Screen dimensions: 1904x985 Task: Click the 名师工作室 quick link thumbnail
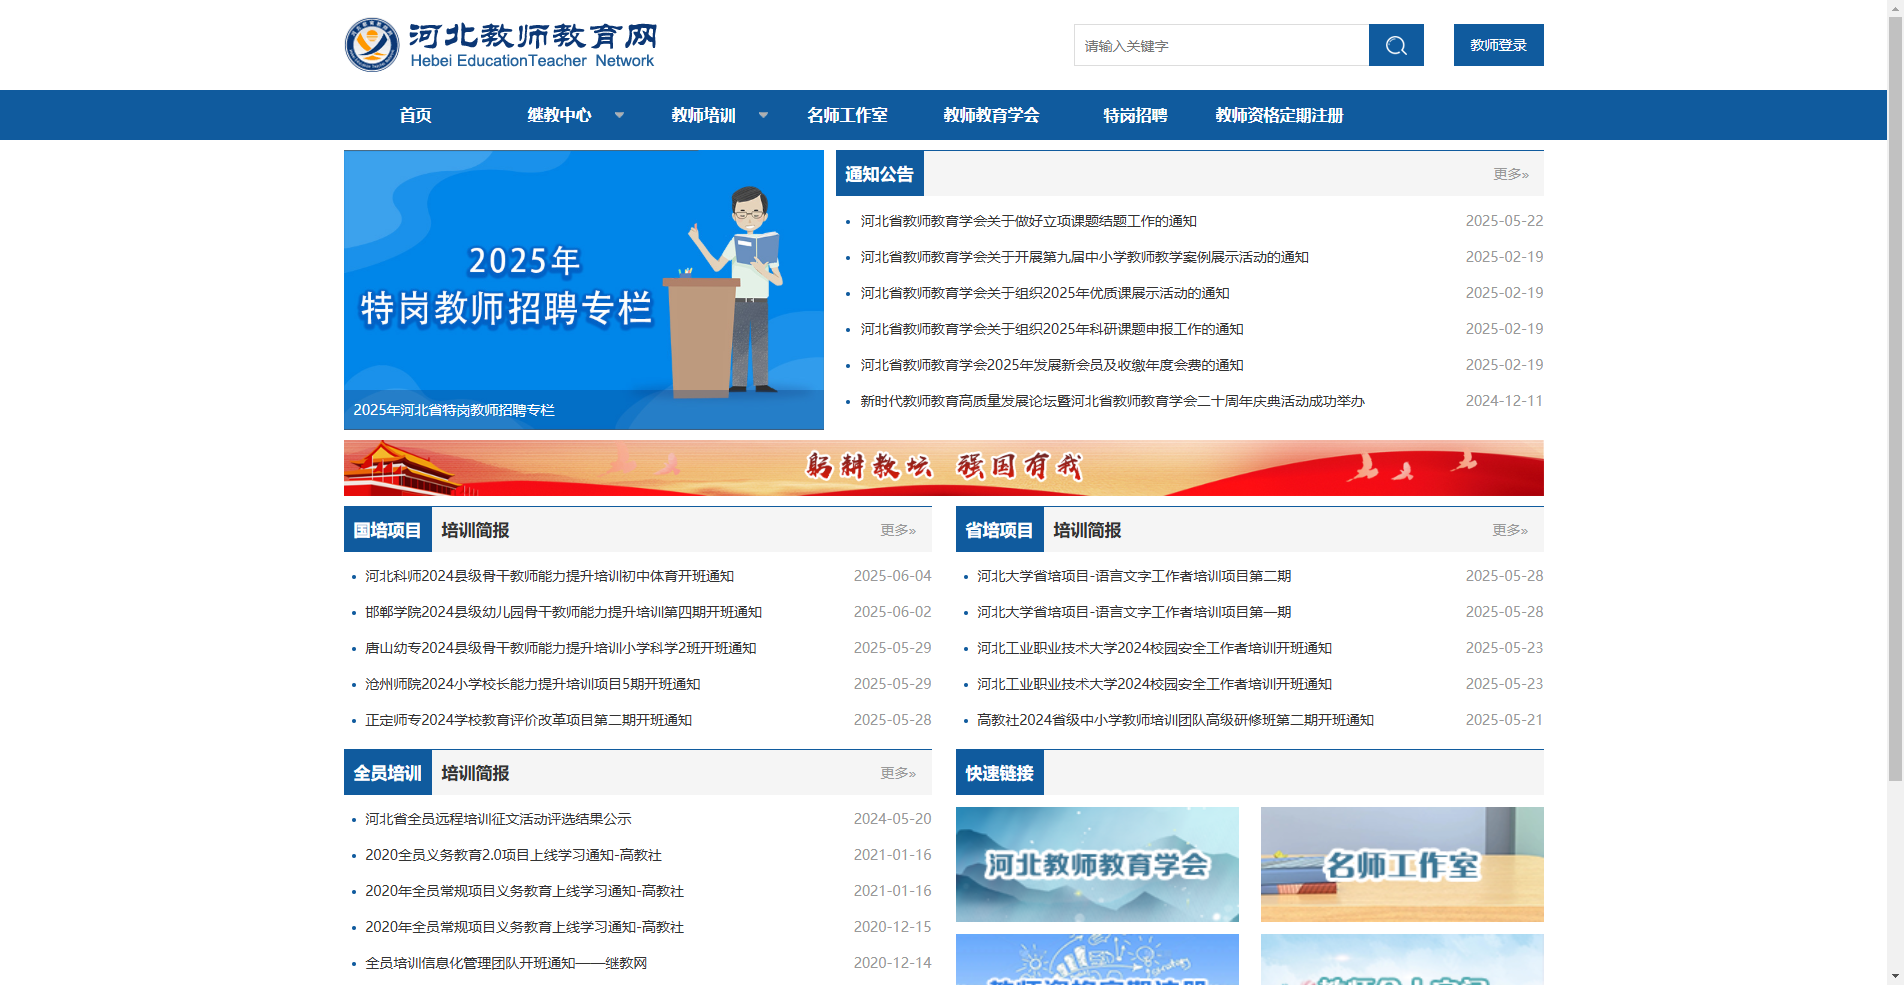(1402, 864)
